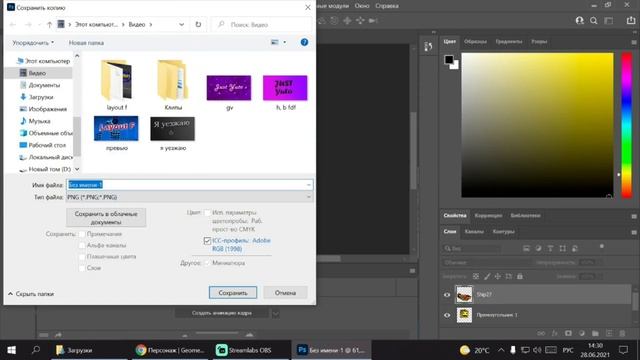Click the vertical hue spectrum slider

point(627,125)
